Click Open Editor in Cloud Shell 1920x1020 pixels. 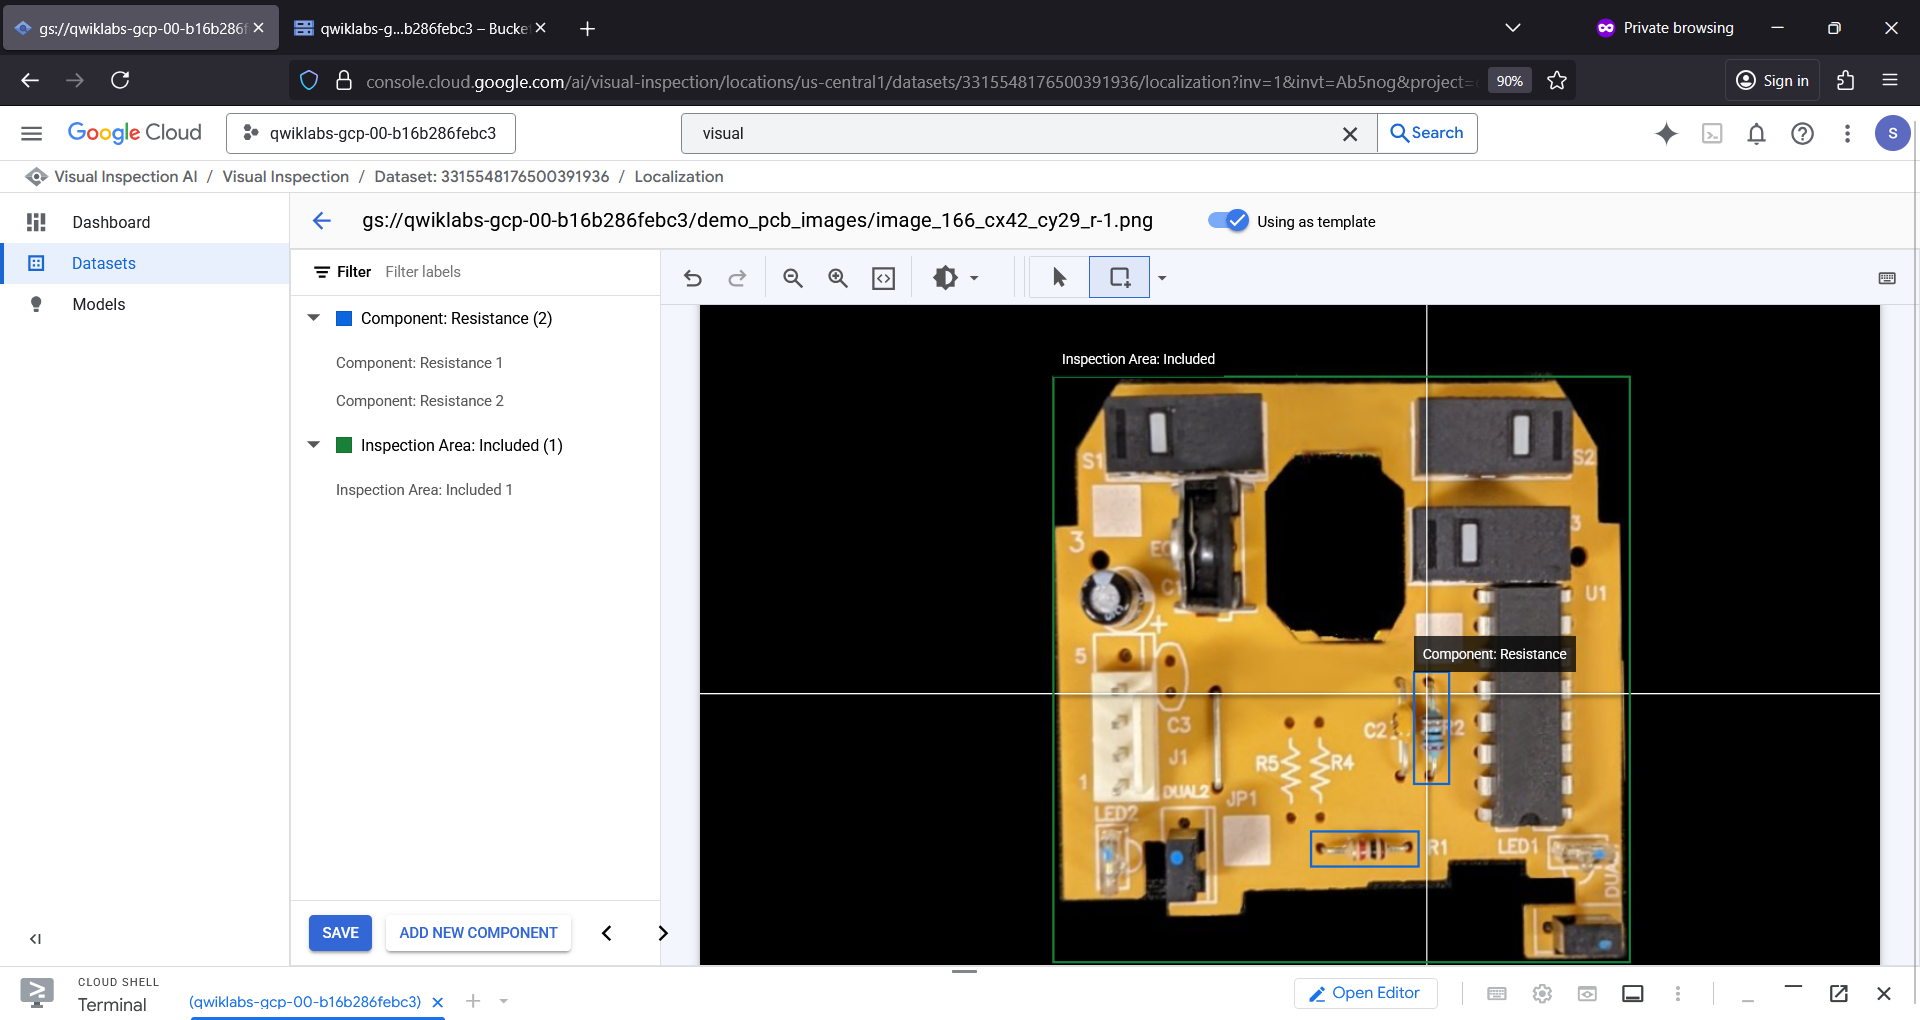tap(1366, 993)
